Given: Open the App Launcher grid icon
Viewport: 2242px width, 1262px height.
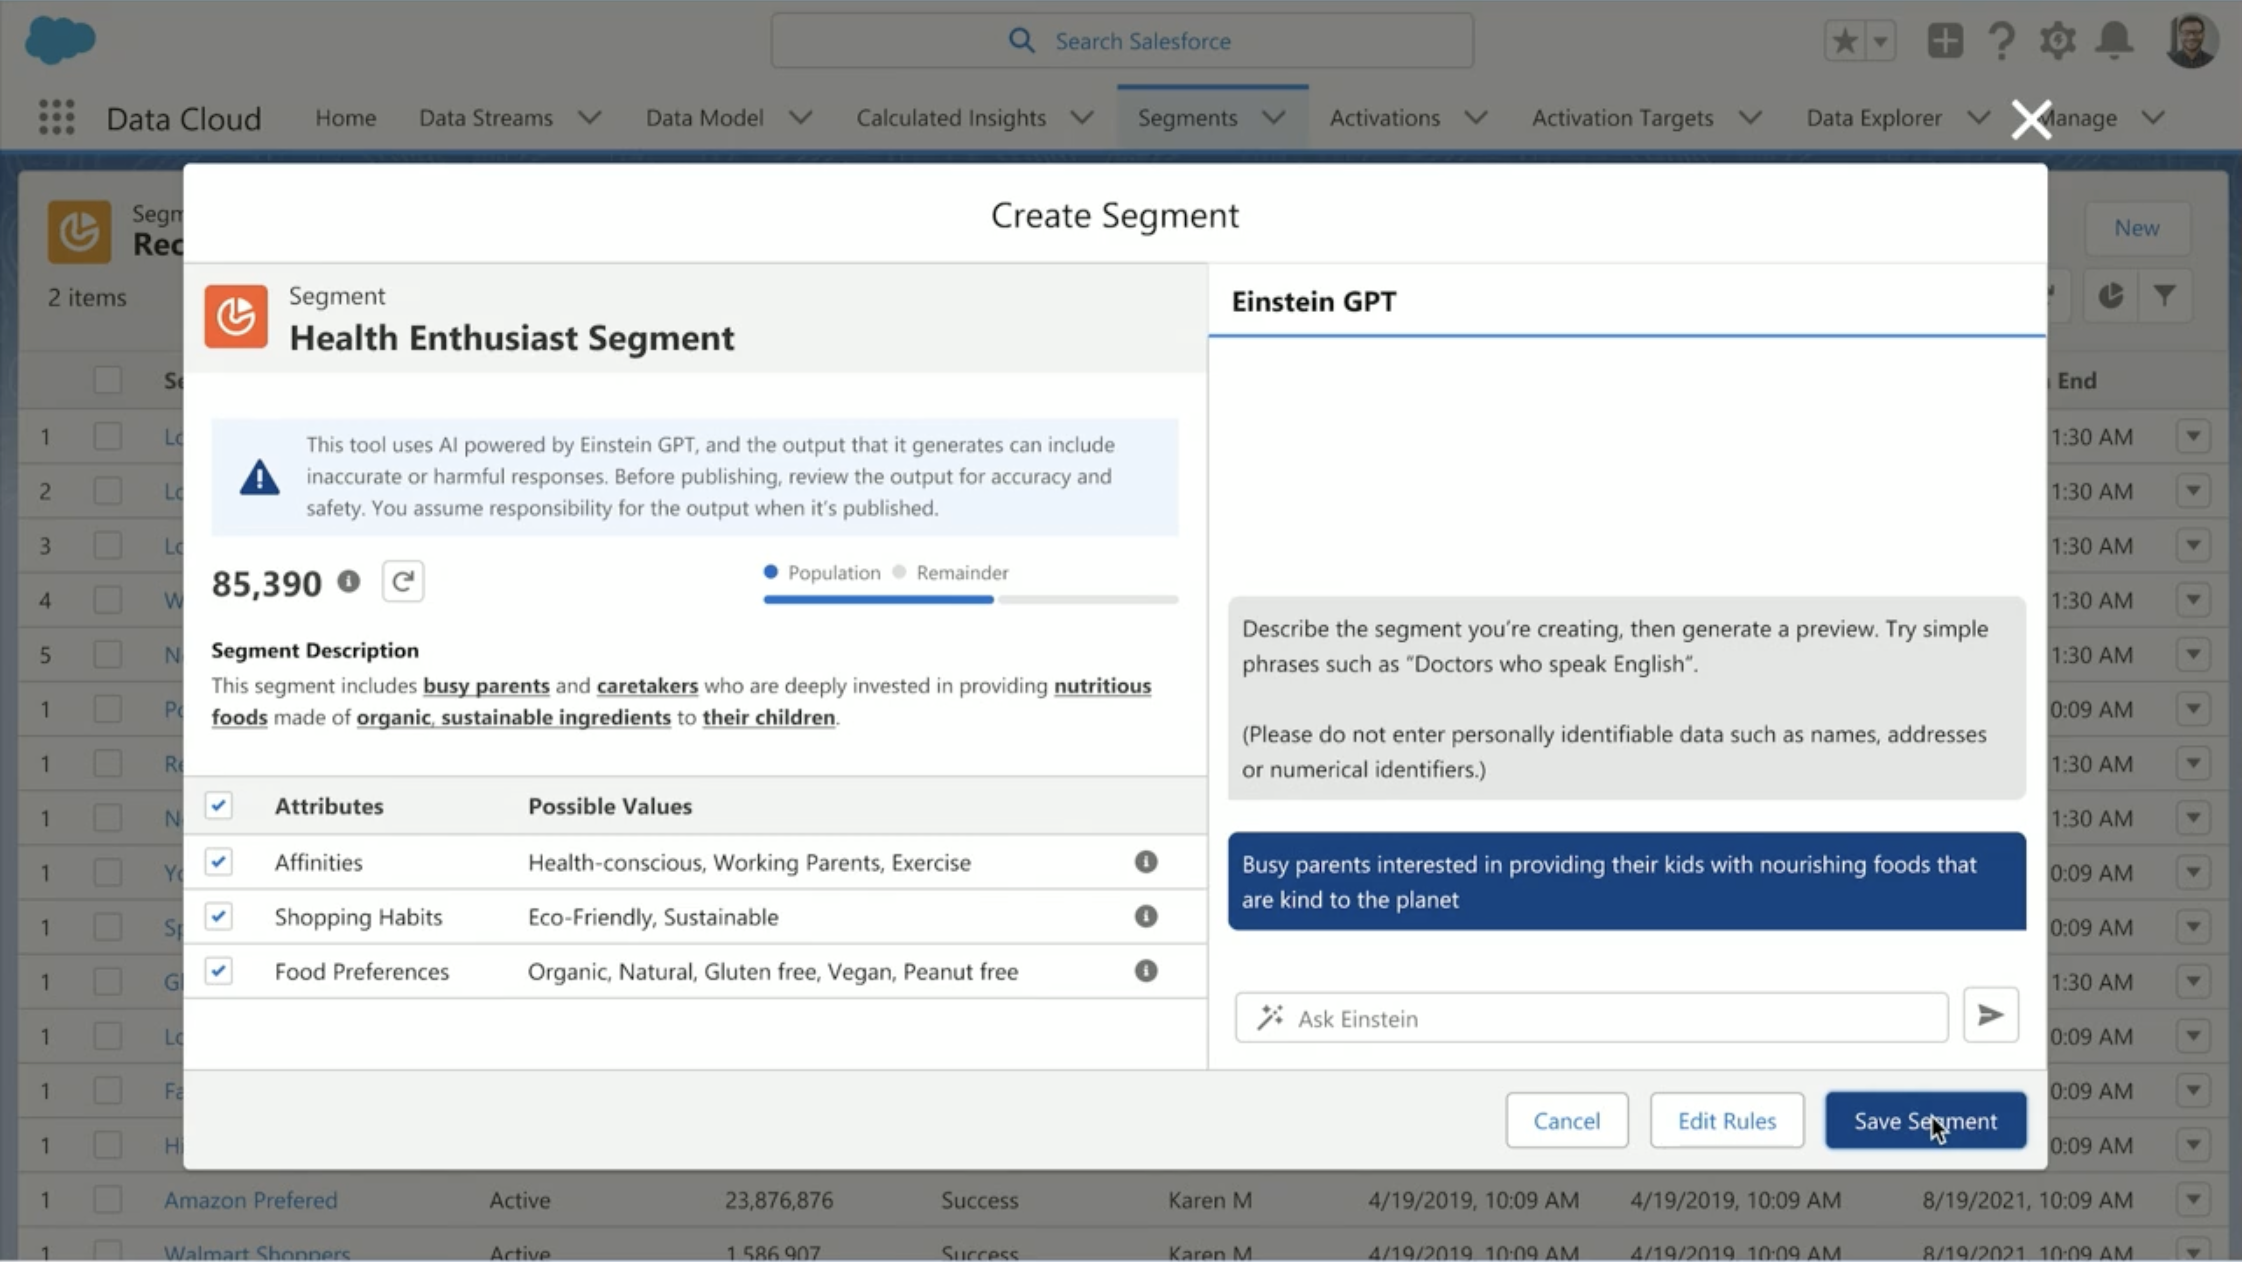Looking at the screenshot, I should click(x=56, y=117).
